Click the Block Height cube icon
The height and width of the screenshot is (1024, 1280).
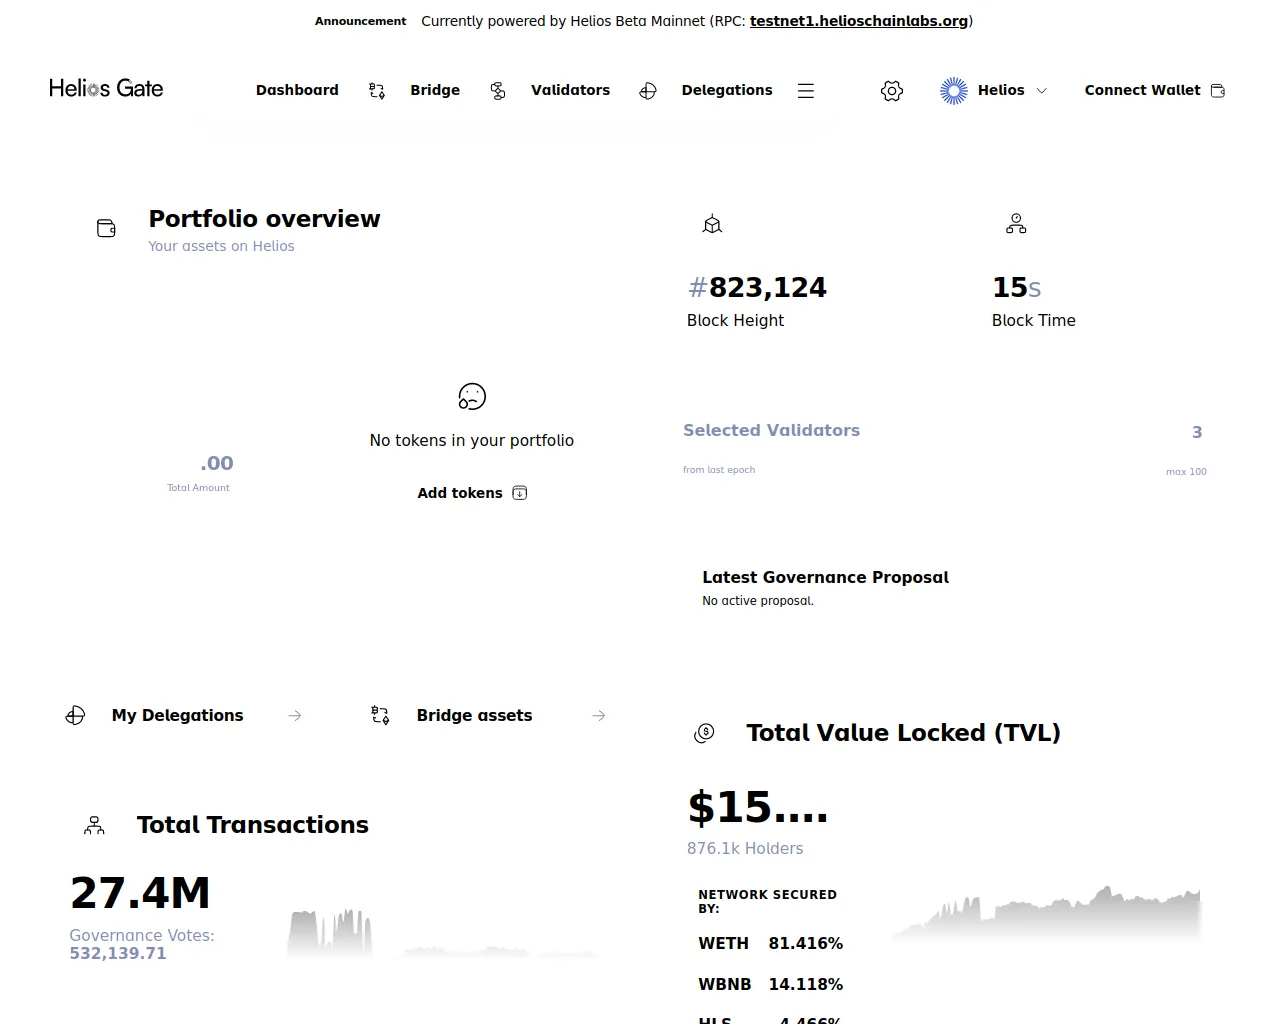click(x=712, y=224)
